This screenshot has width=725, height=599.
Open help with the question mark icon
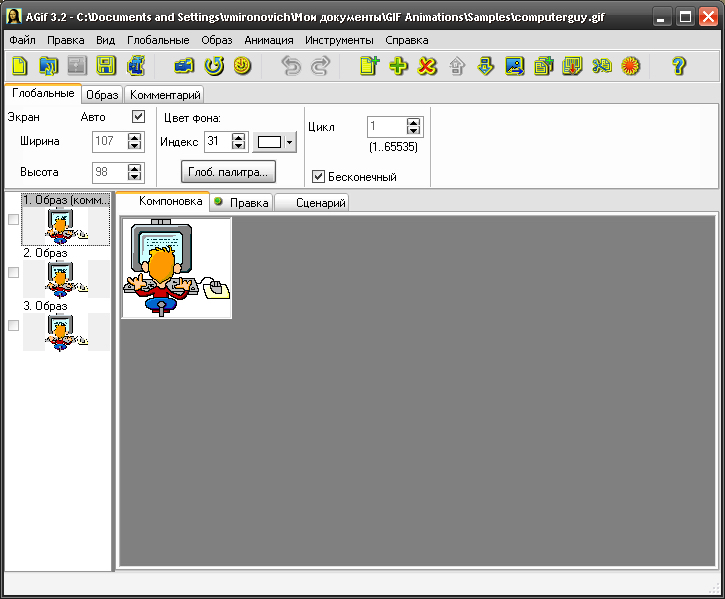[678, 67]
